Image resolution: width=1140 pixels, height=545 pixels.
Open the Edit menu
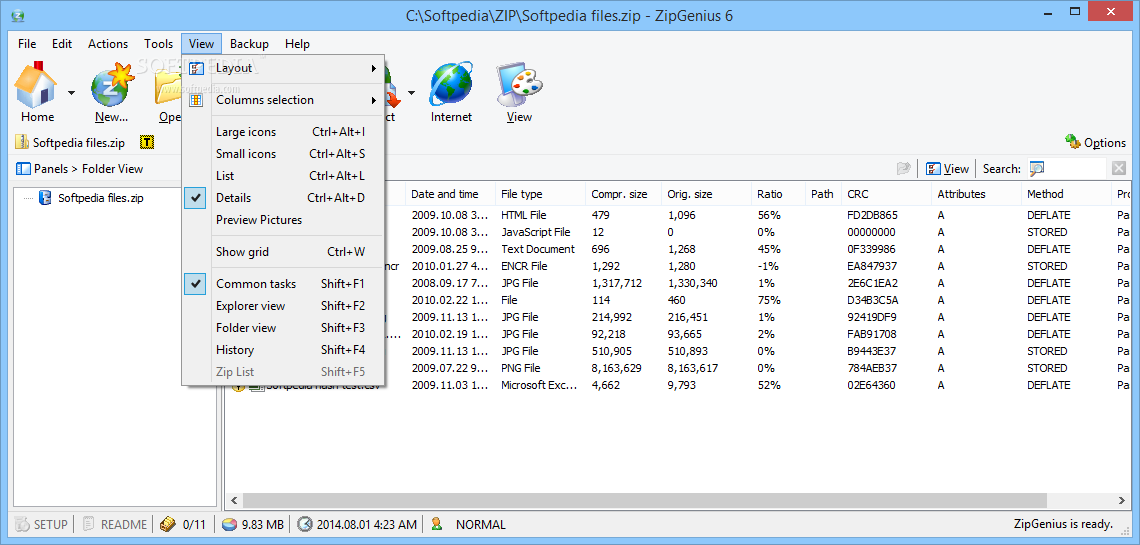pos(62,44)
